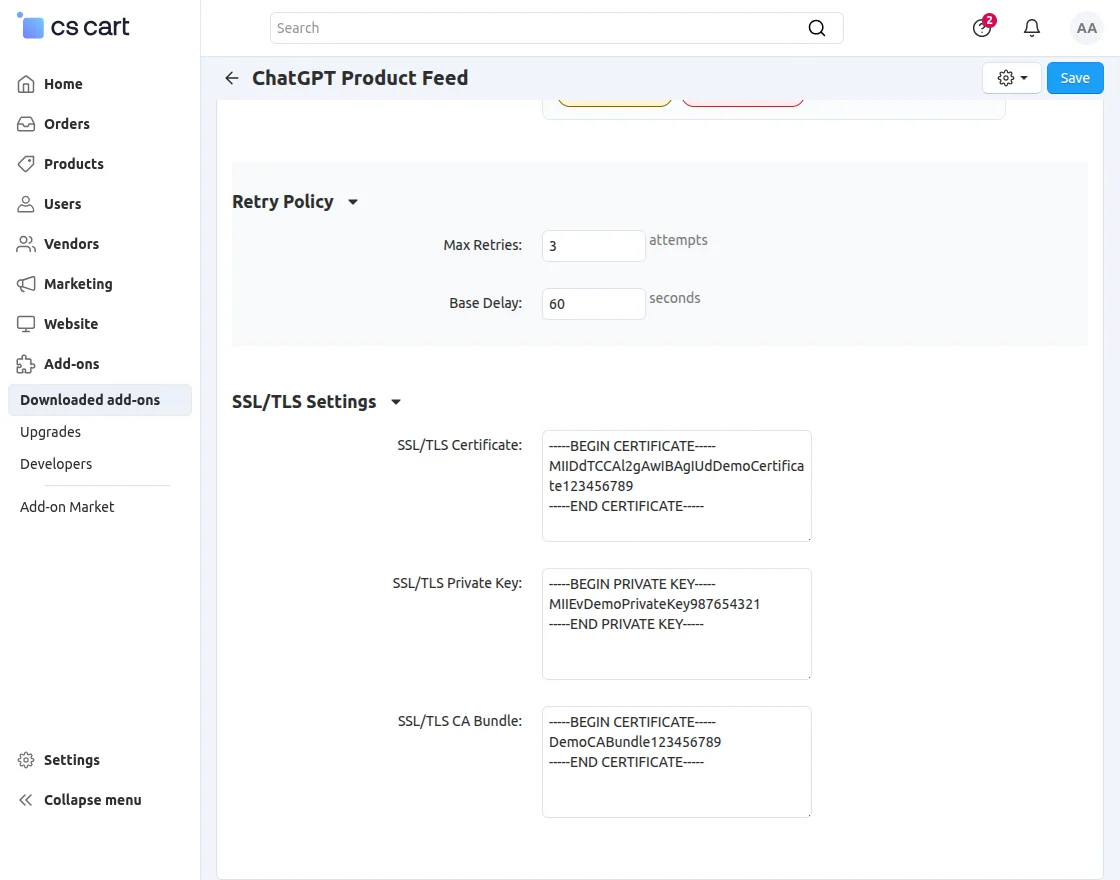
Task: Click the Products tag icon
Action: pyautogui.click(x=26, y=164)
